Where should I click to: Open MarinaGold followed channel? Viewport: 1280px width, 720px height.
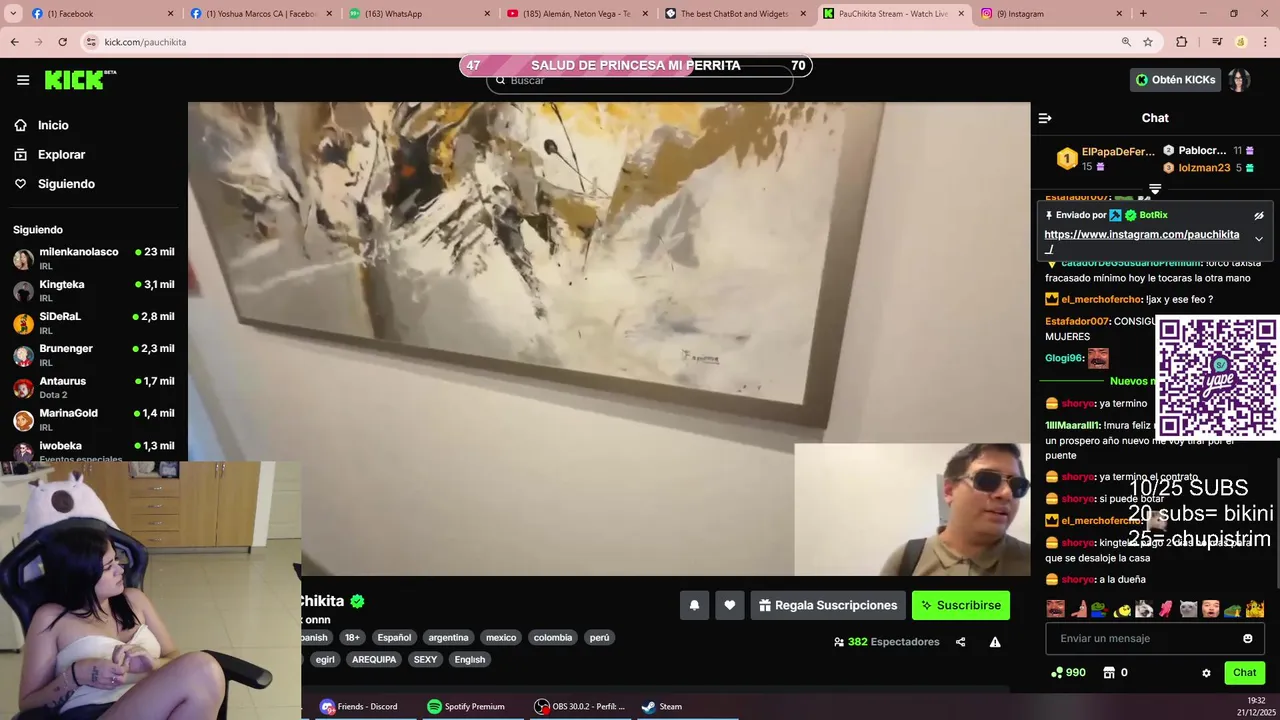(94, 419)
